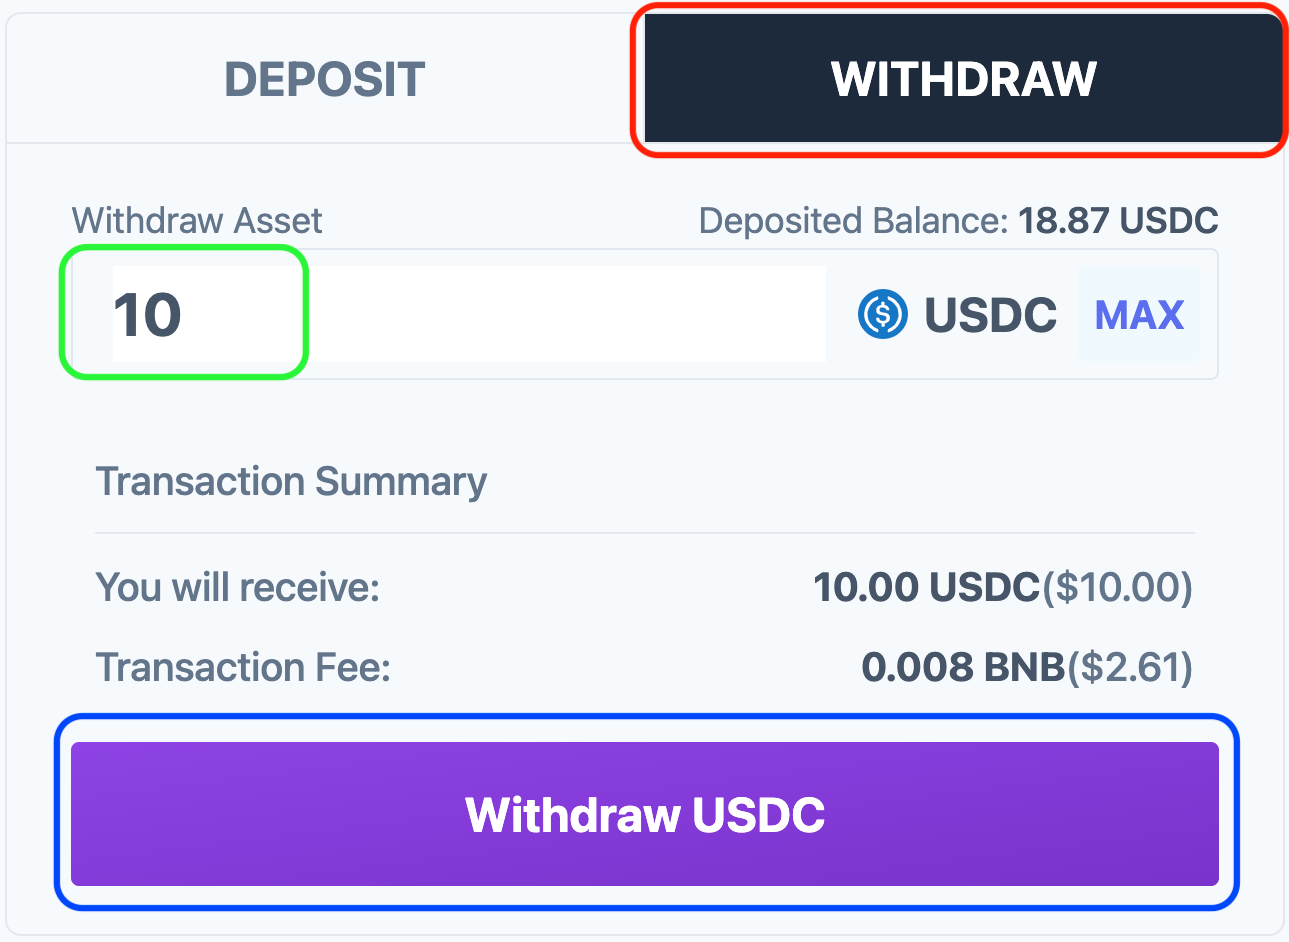The height and width of the screenshot is (942, 1289).
Task: Confirm with the Withdraw USDC button
Action: (x=645, y=813)
